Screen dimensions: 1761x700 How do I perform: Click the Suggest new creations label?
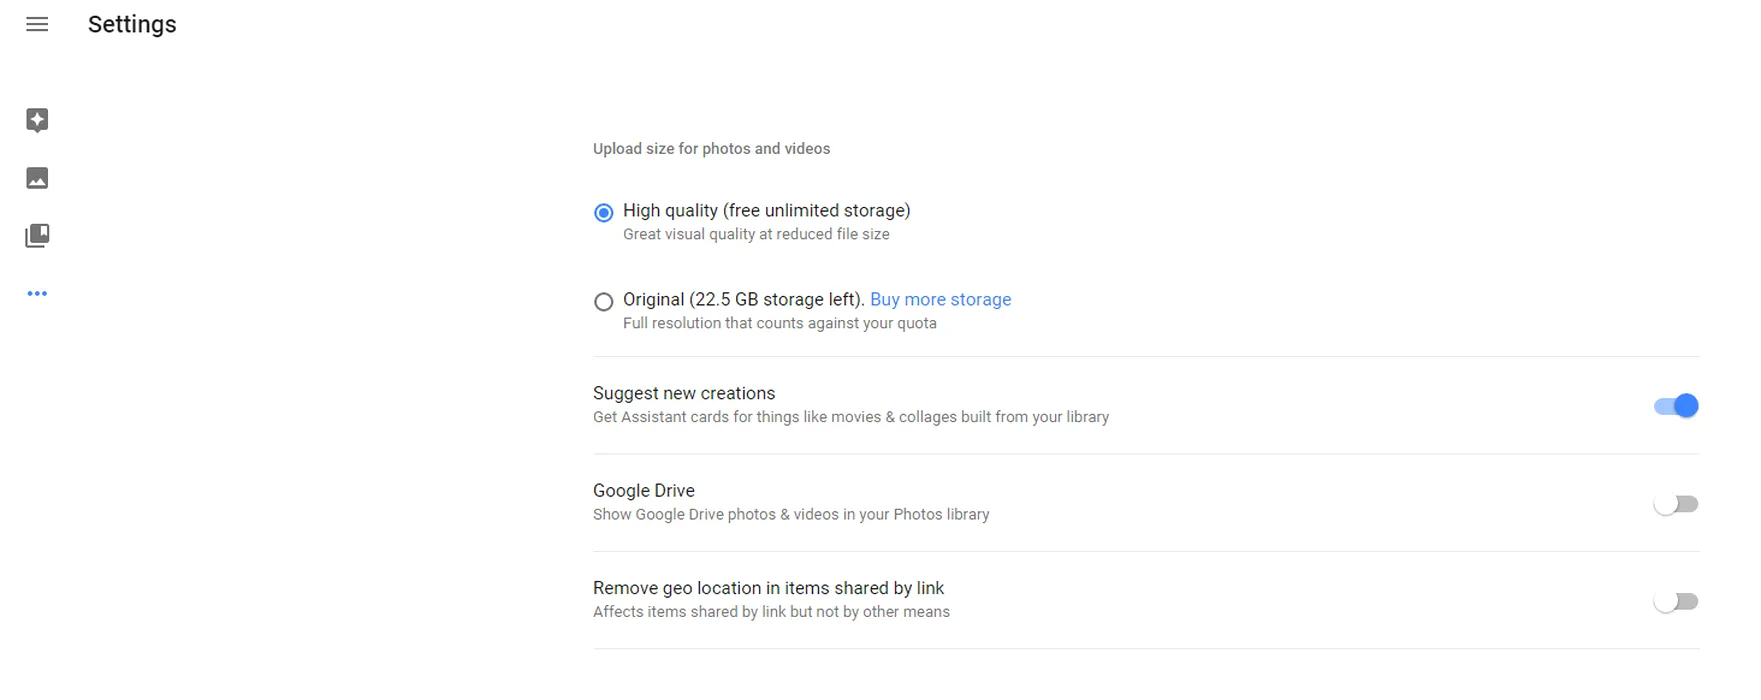(x=684, y=394)
